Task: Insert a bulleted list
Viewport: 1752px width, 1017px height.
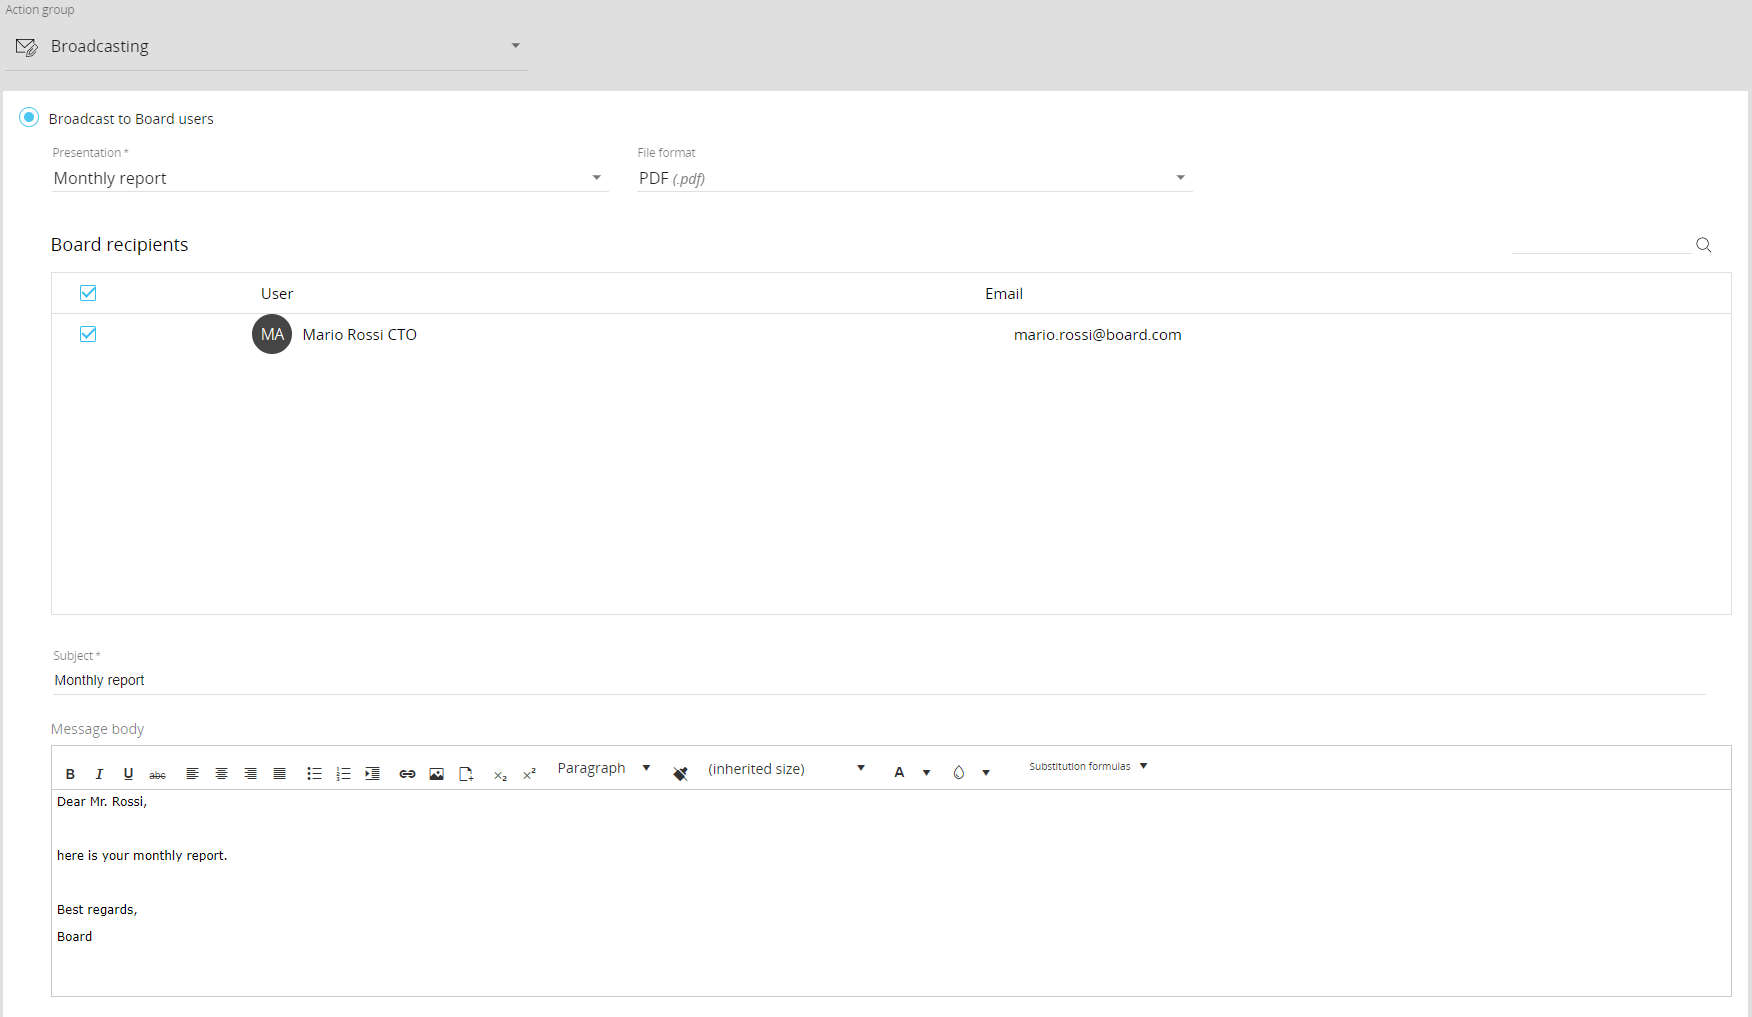Action: point(314,774)
